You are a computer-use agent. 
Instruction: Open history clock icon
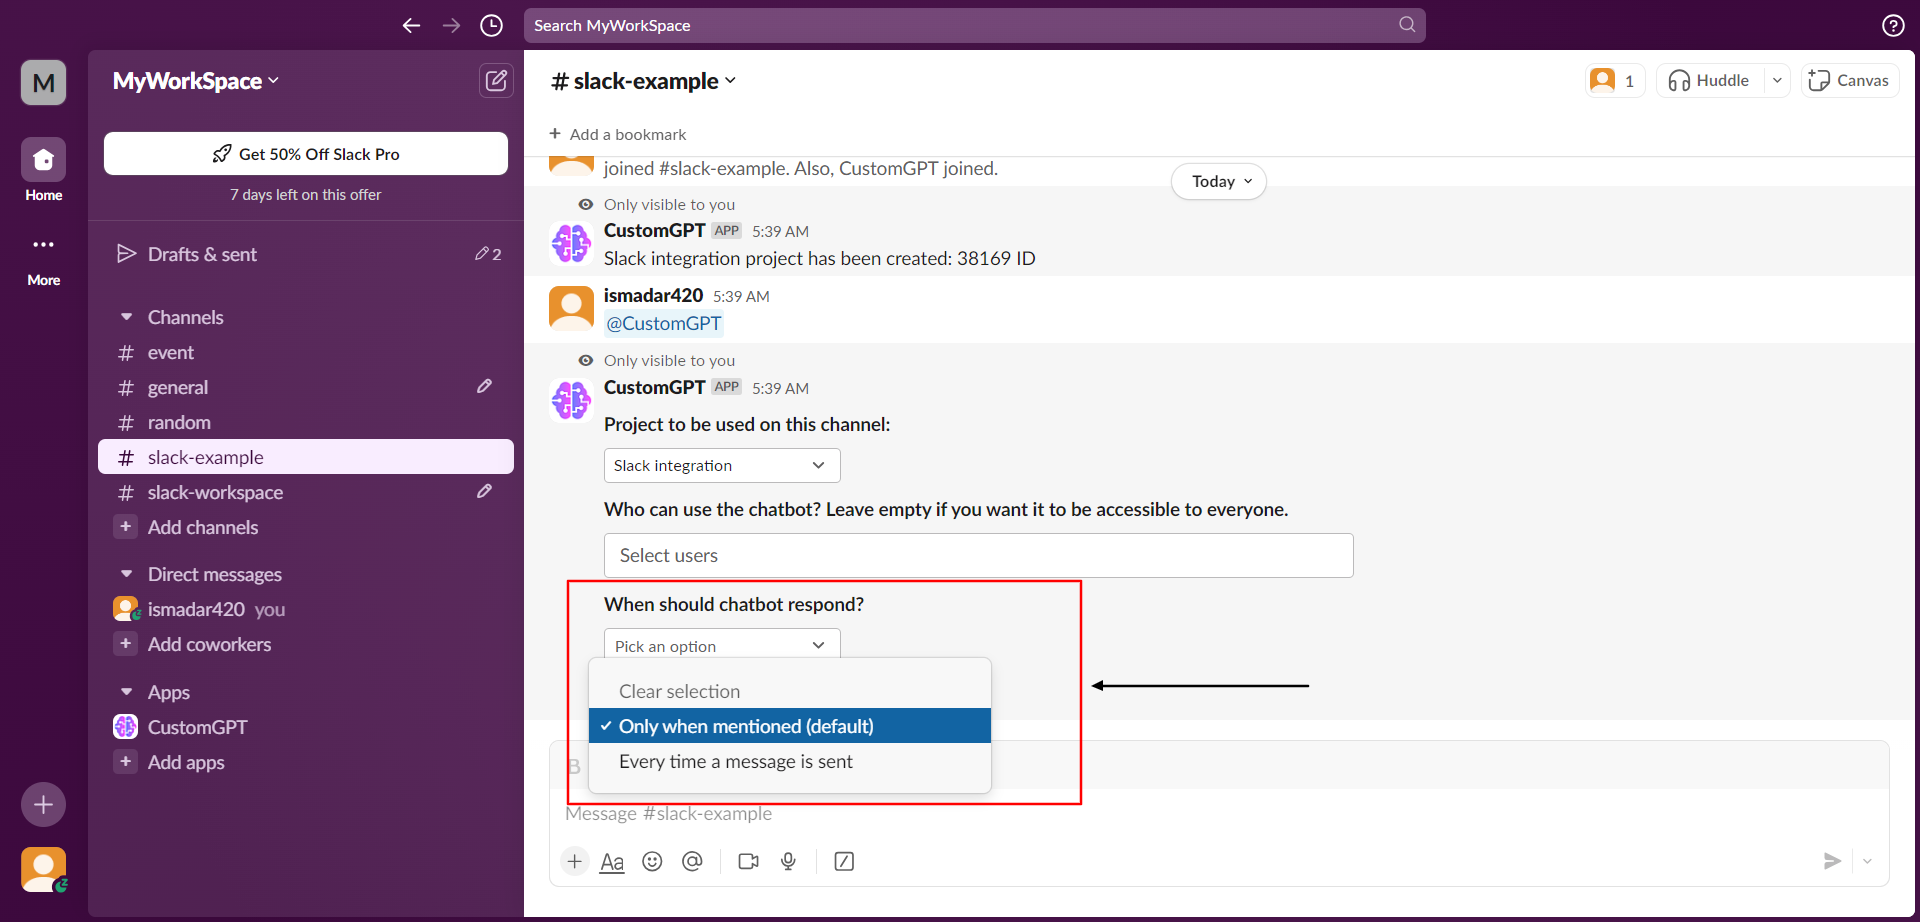pos(491,25)
